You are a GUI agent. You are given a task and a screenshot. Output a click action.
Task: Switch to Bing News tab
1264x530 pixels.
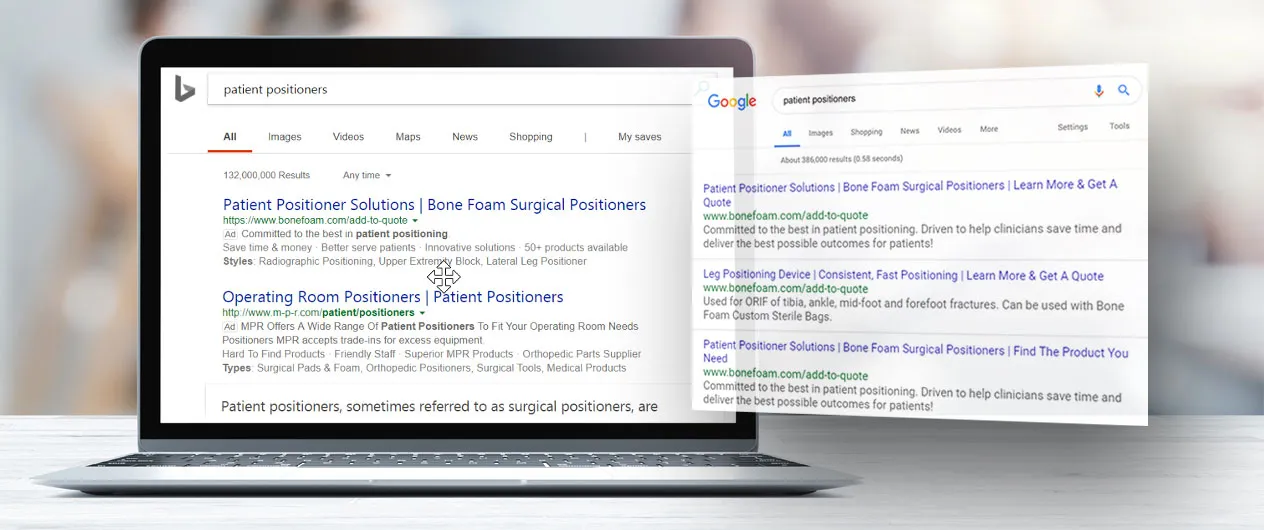[465, 137]
